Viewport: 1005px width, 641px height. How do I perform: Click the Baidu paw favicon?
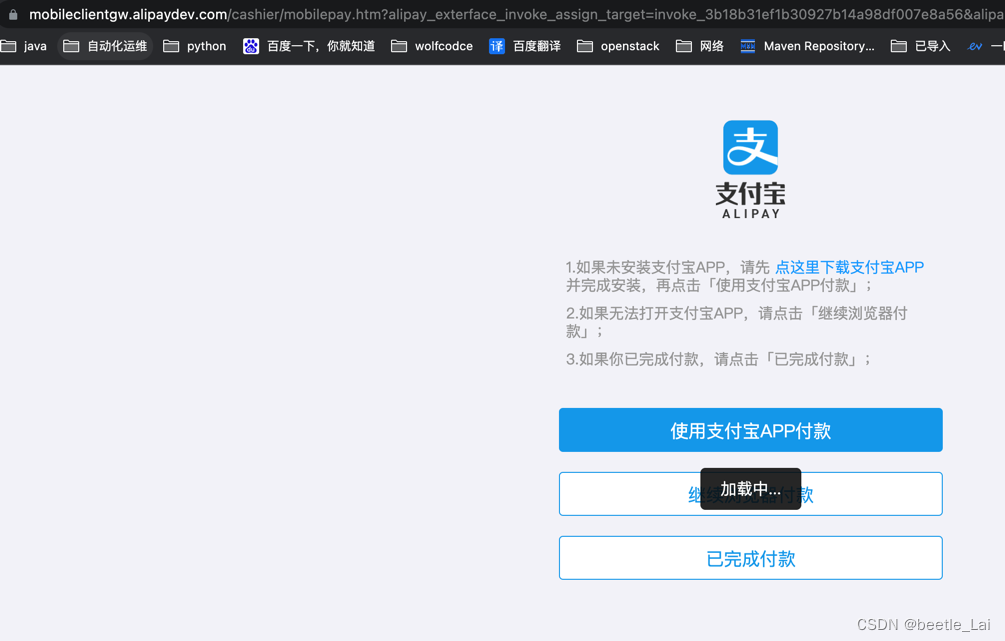click(x=251, y=46)
